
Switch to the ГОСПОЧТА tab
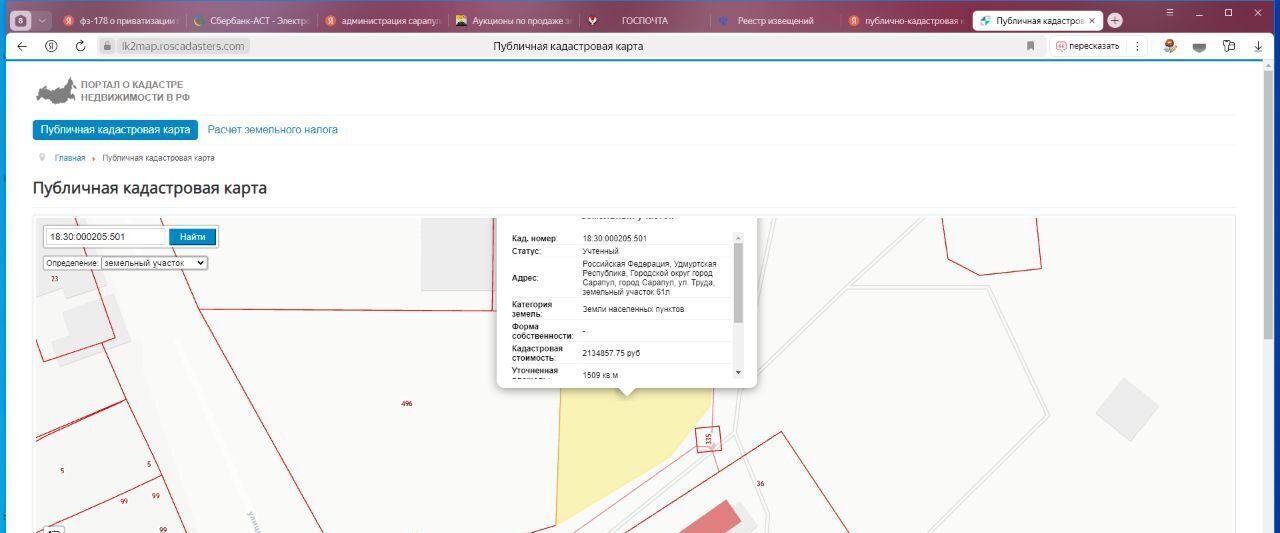coord(644,20)
